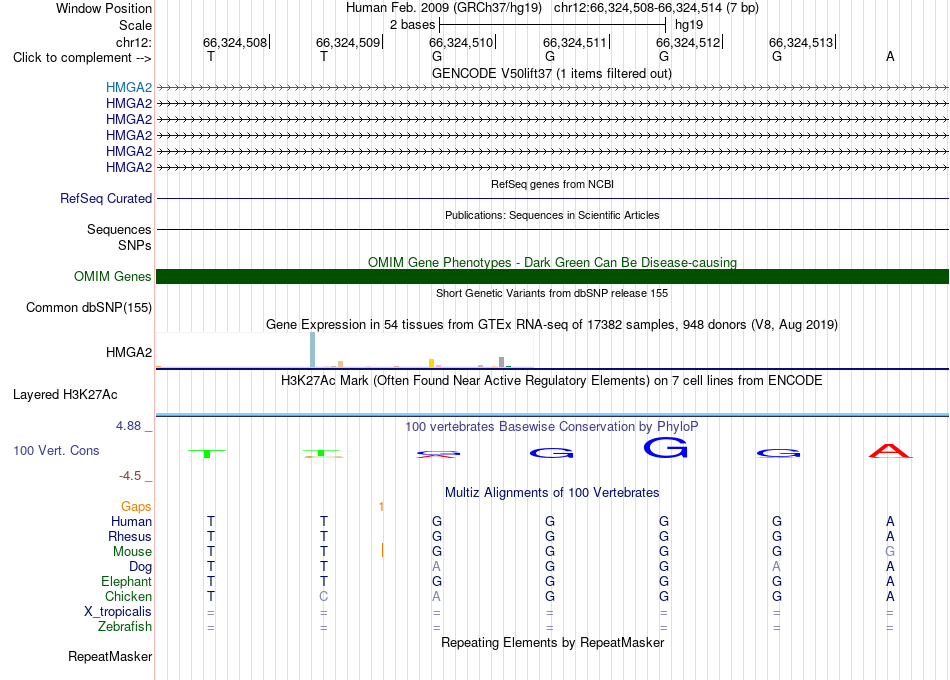Click the 'X_tropicalis' species label
Screen dimensions: 950x680
pyautogui.click(x=118, y=612)
